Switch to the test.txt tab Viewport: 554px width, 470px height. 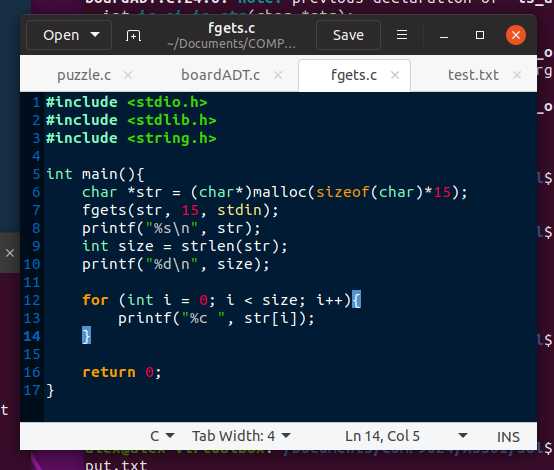pos(473,75)
